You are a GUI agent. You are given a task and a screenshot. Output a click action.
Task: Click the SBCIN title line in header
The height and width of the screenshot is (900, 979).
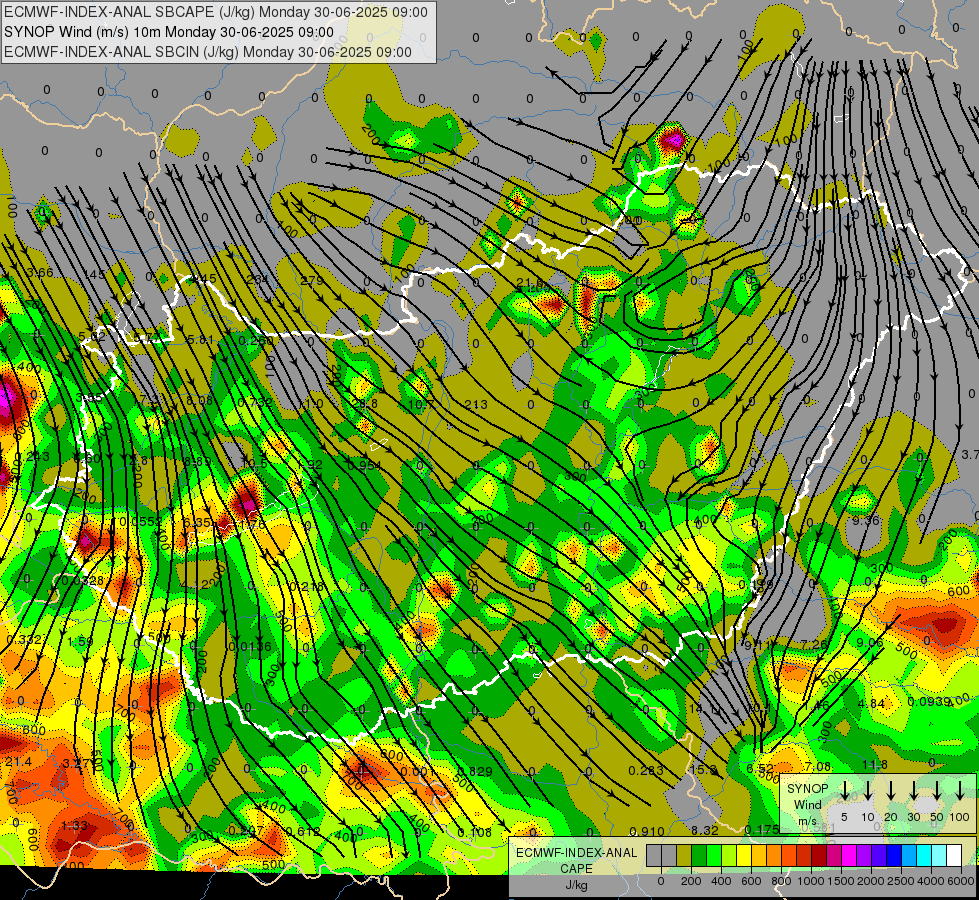click(x=208, y=52)
